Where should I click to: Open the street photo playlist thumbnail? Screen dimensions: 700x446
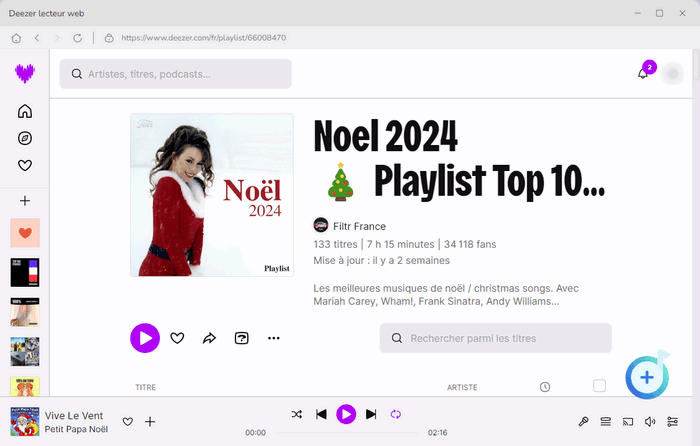tap(25, 351)
